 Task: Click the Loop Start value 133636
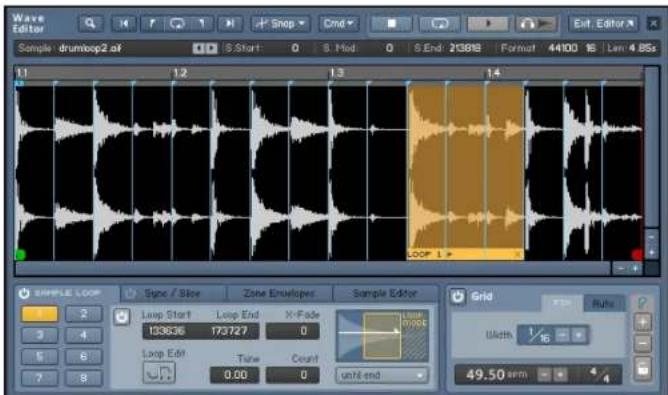[x=166, y=331]
